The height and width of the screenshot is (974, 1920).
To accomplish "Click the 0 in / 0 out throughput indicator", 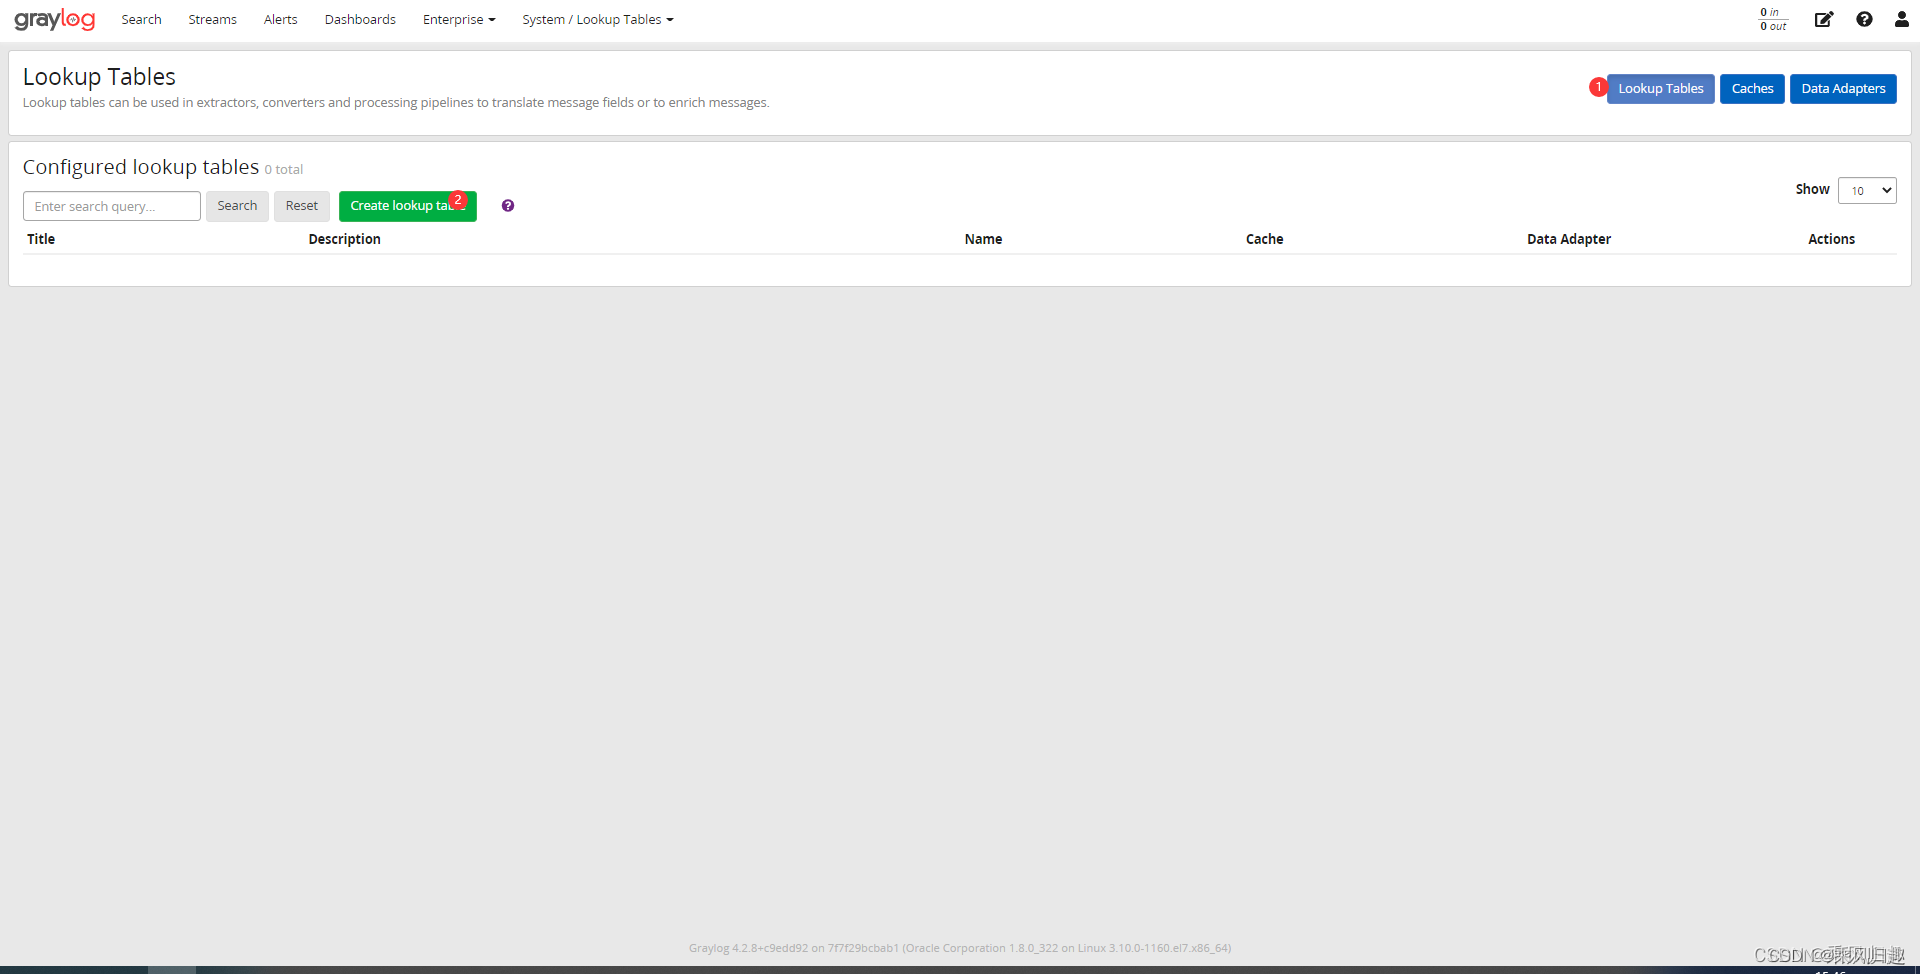I will (1772, 19).
